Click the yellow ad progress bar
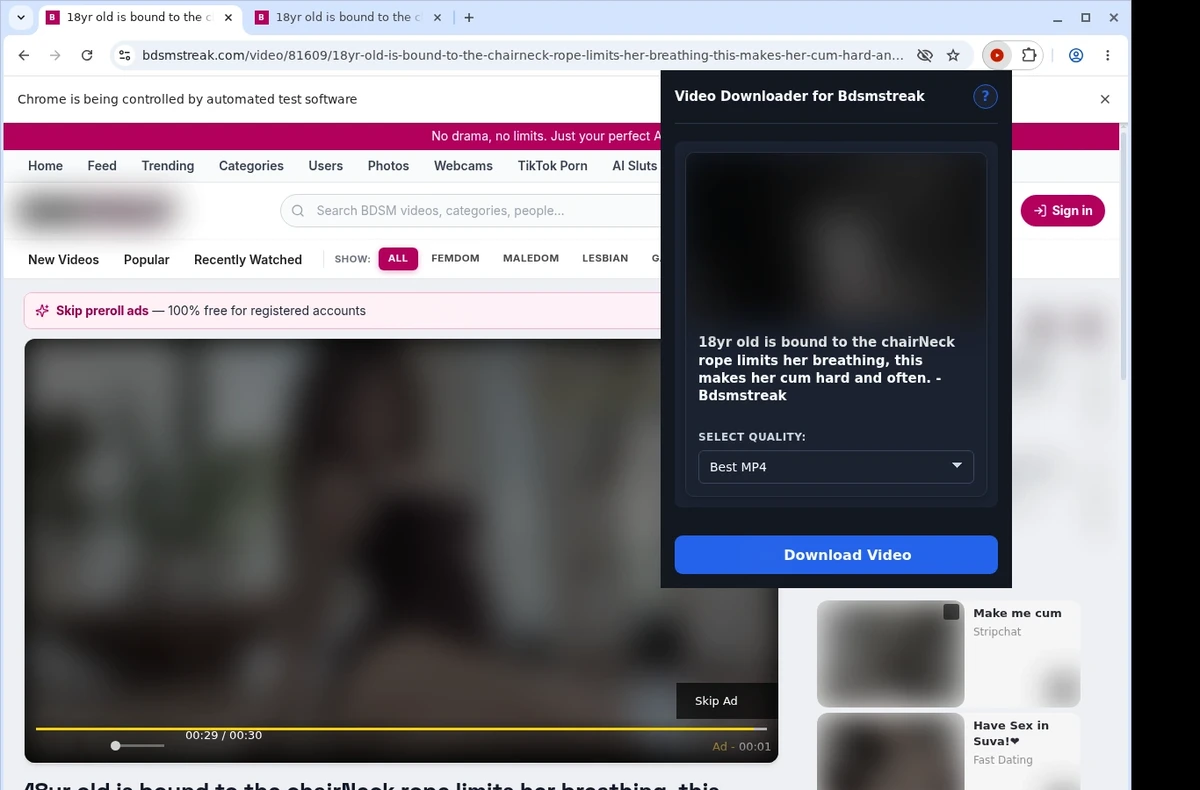 pyautogui.click(x=401, y=729)
